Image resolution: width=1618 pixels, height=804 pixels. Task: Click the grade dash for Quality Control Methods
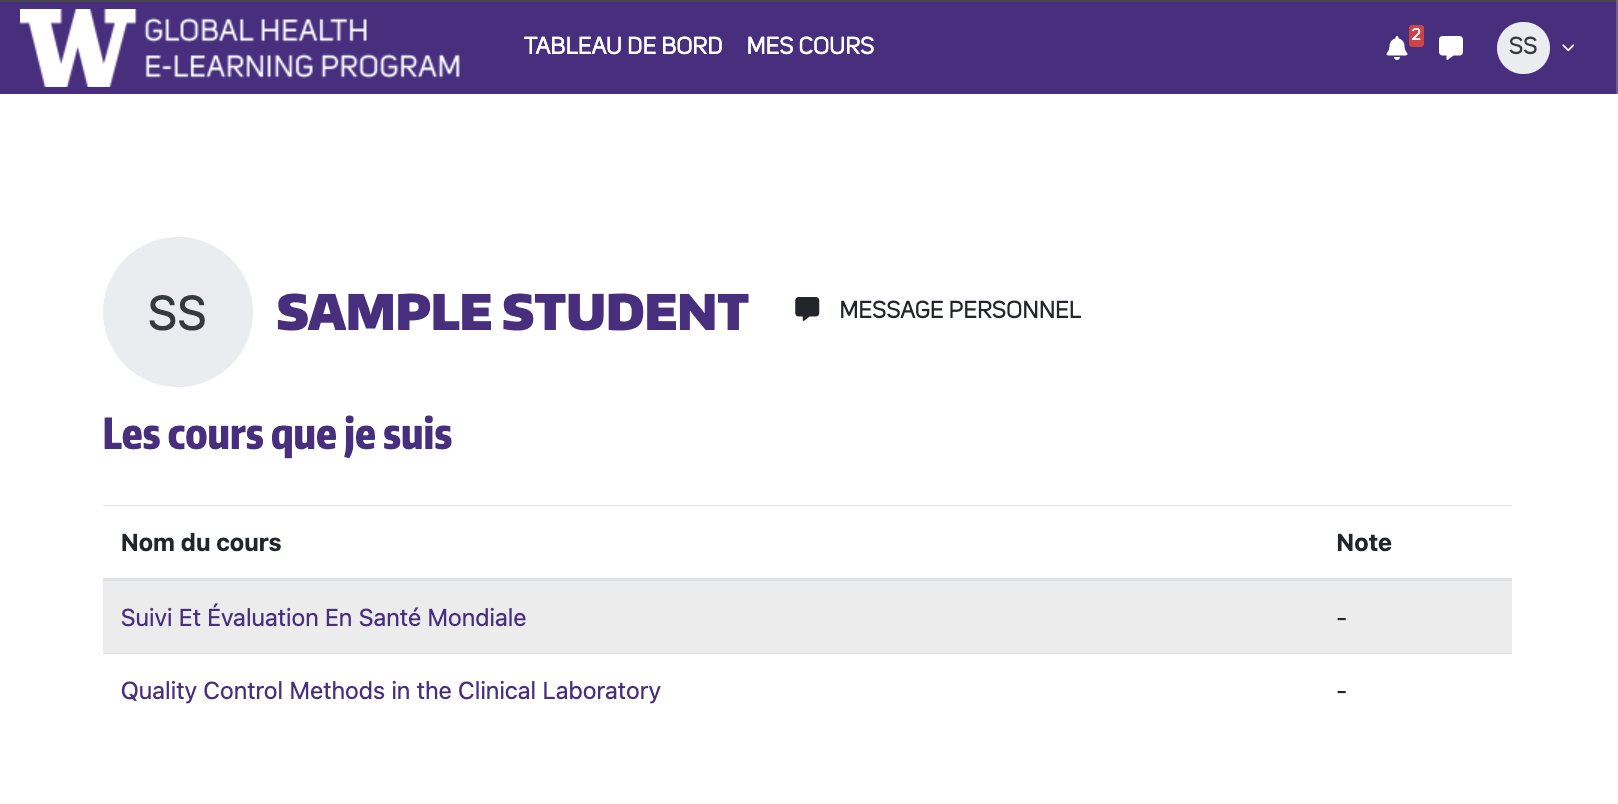[x=1341, y=692]
